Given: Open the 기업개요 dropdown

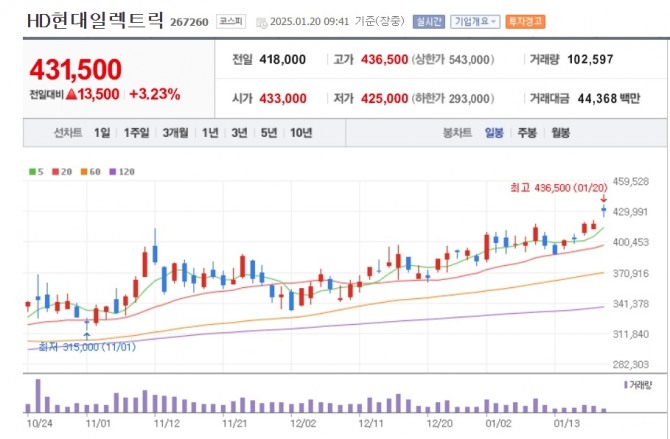Looking at the screenshot, I should coord(475,21).
